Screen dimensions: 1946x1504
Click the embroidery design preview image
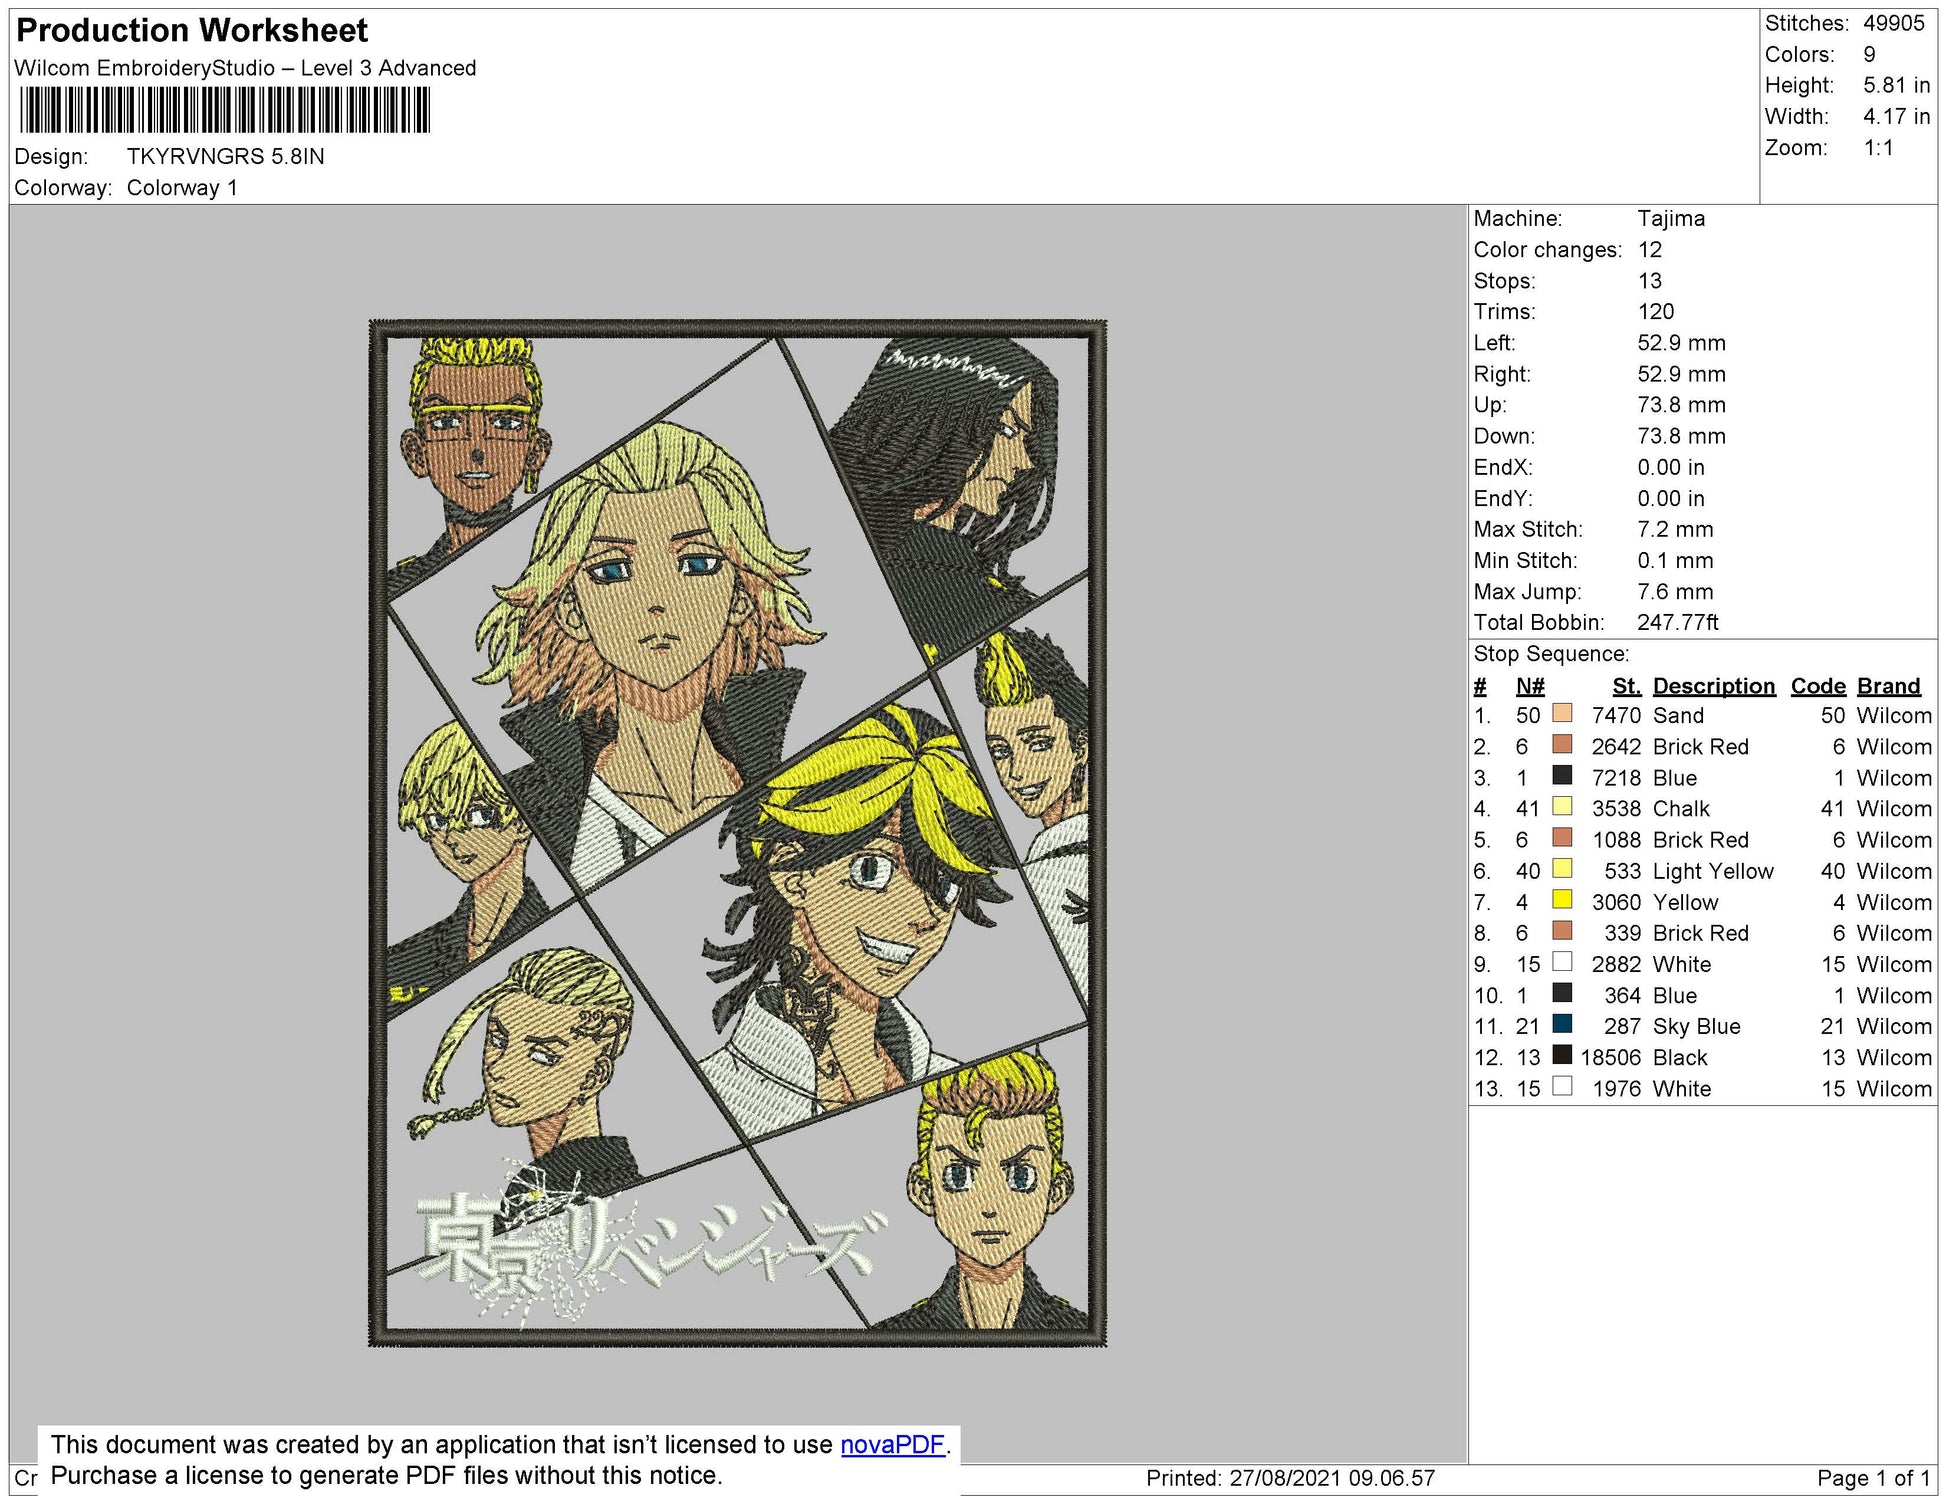738,833
